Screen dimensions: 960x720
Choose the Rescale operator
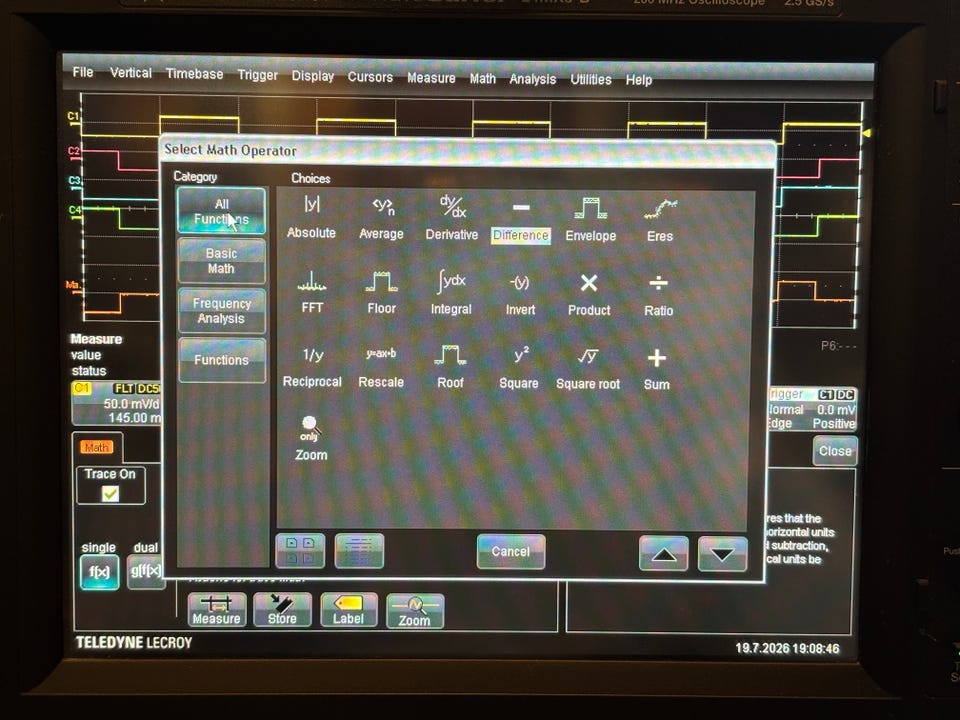coord(381,367)
